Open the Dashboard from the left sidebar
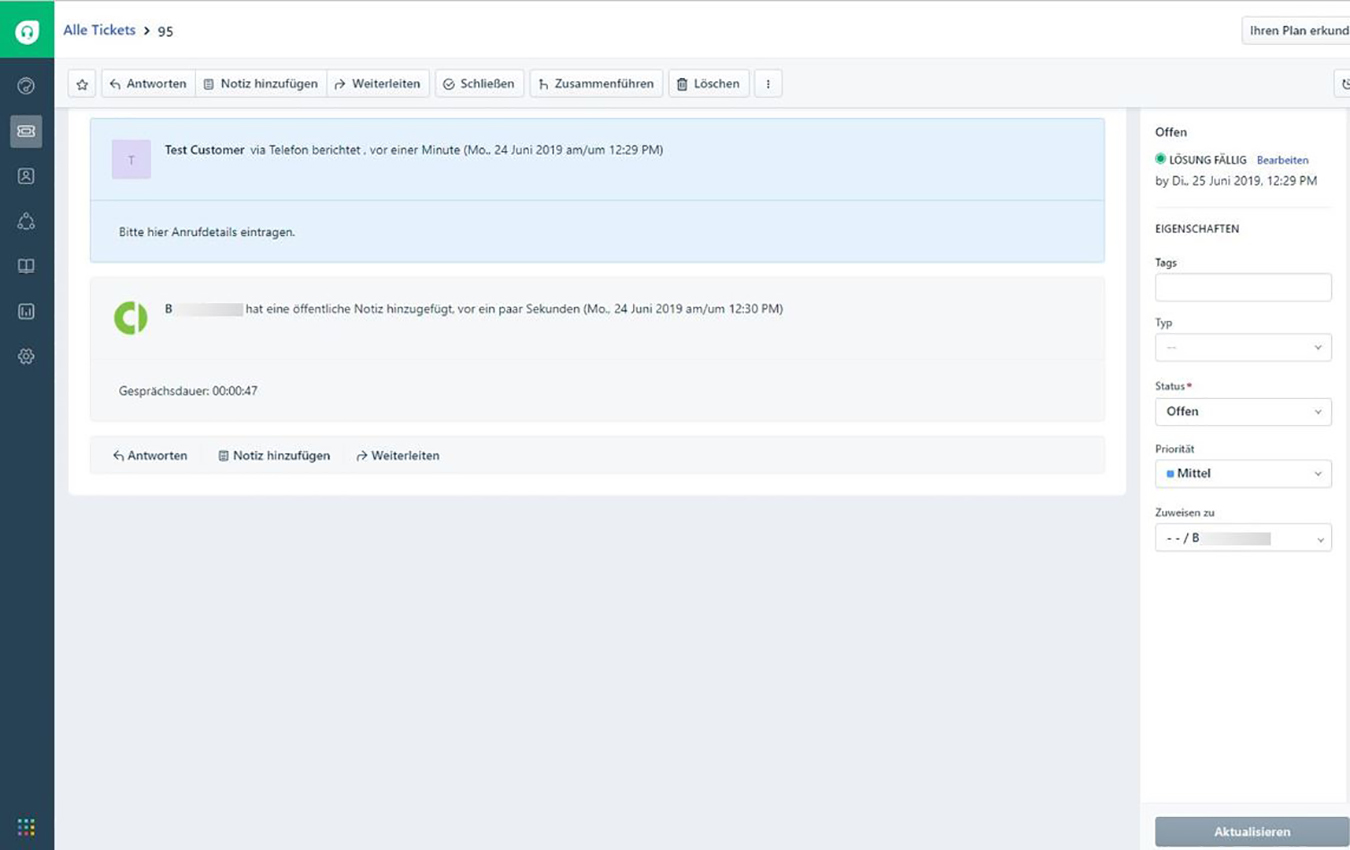The image size is (1350, 850). click(26, 86)
